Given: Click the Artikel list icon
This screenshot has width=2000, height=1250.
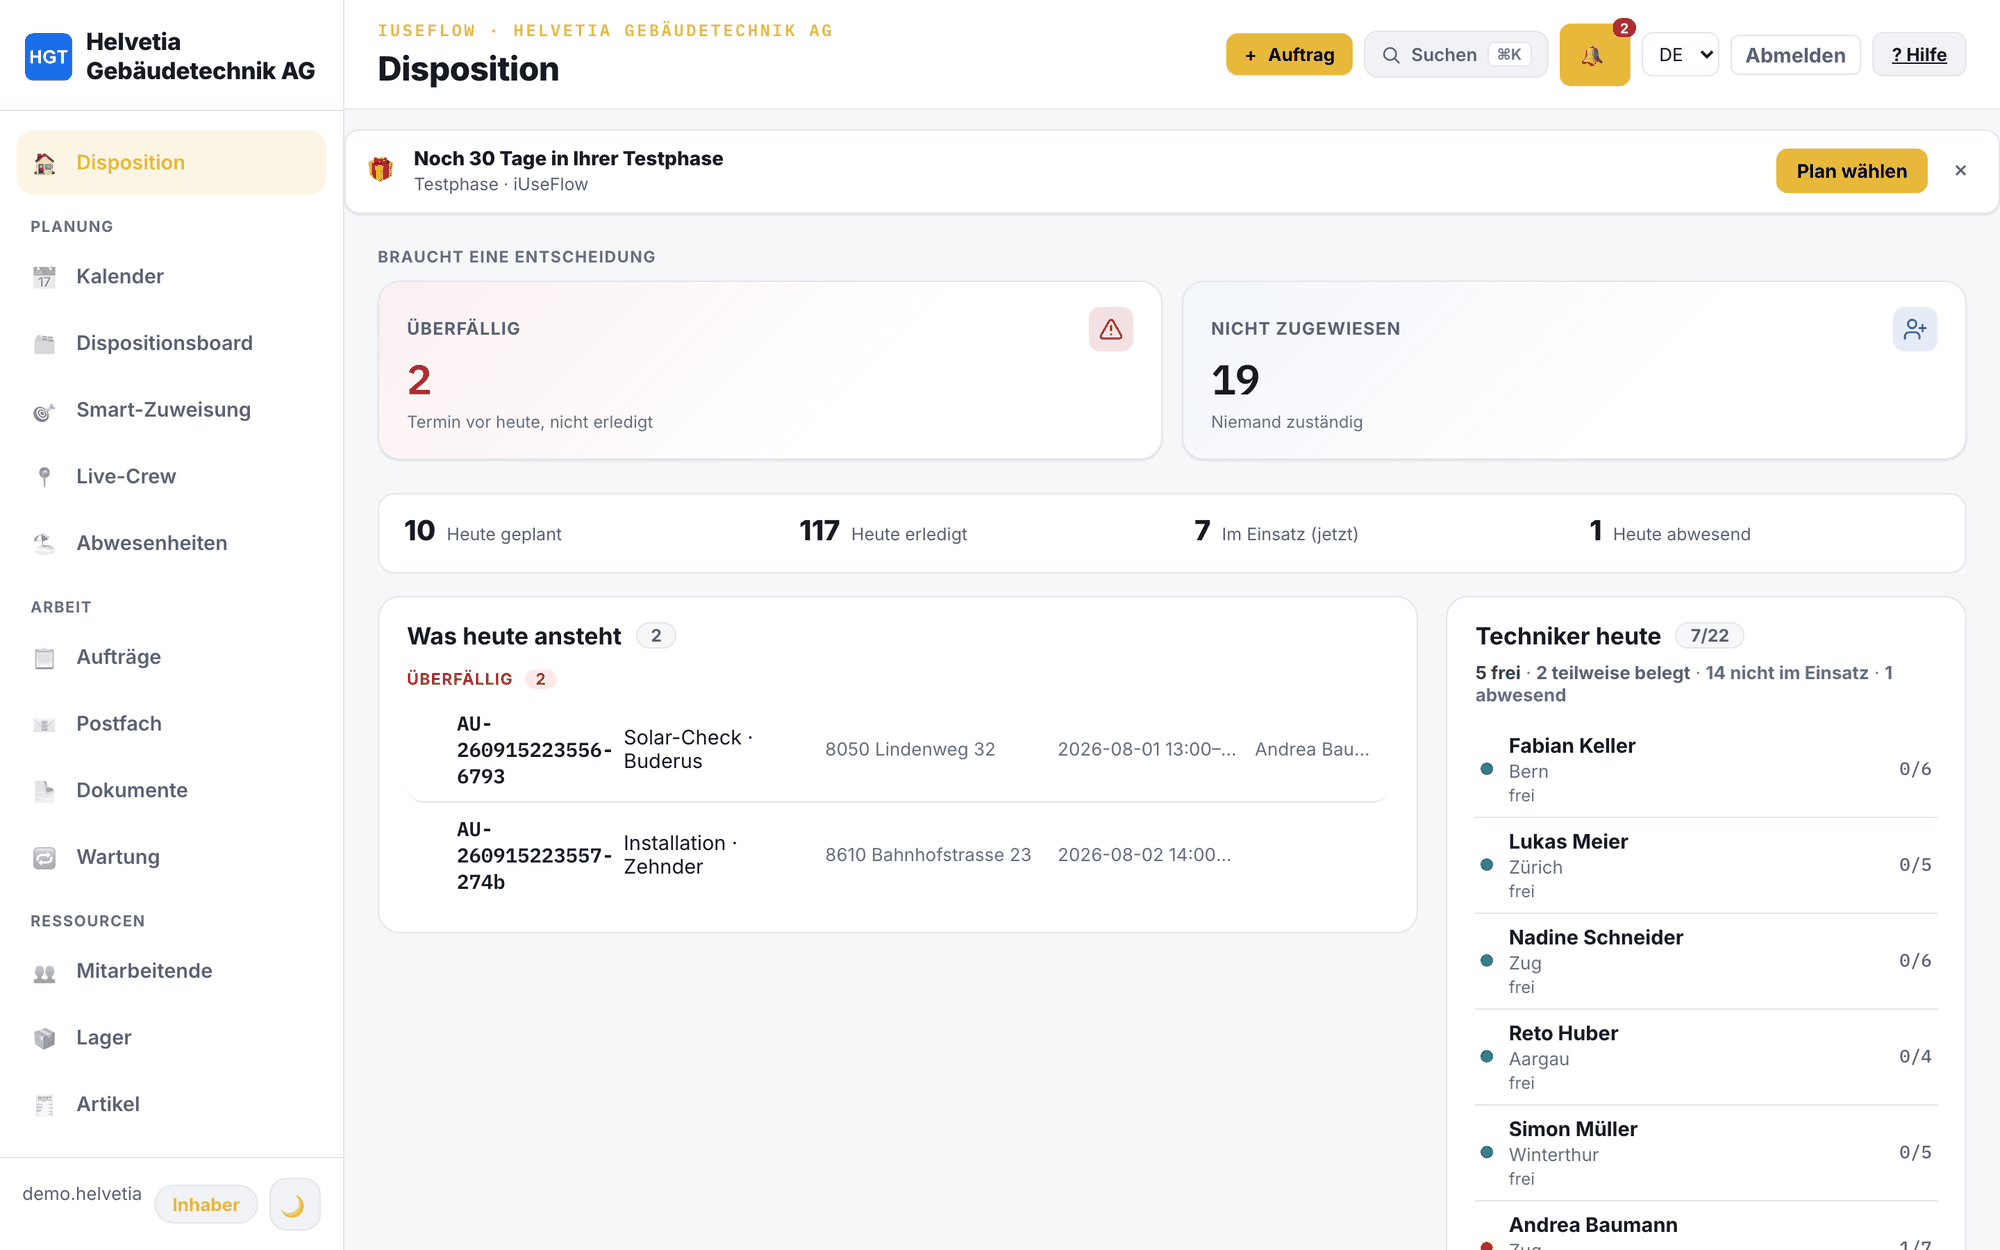Looking at the screenshot, I should tap(45, 1104).
